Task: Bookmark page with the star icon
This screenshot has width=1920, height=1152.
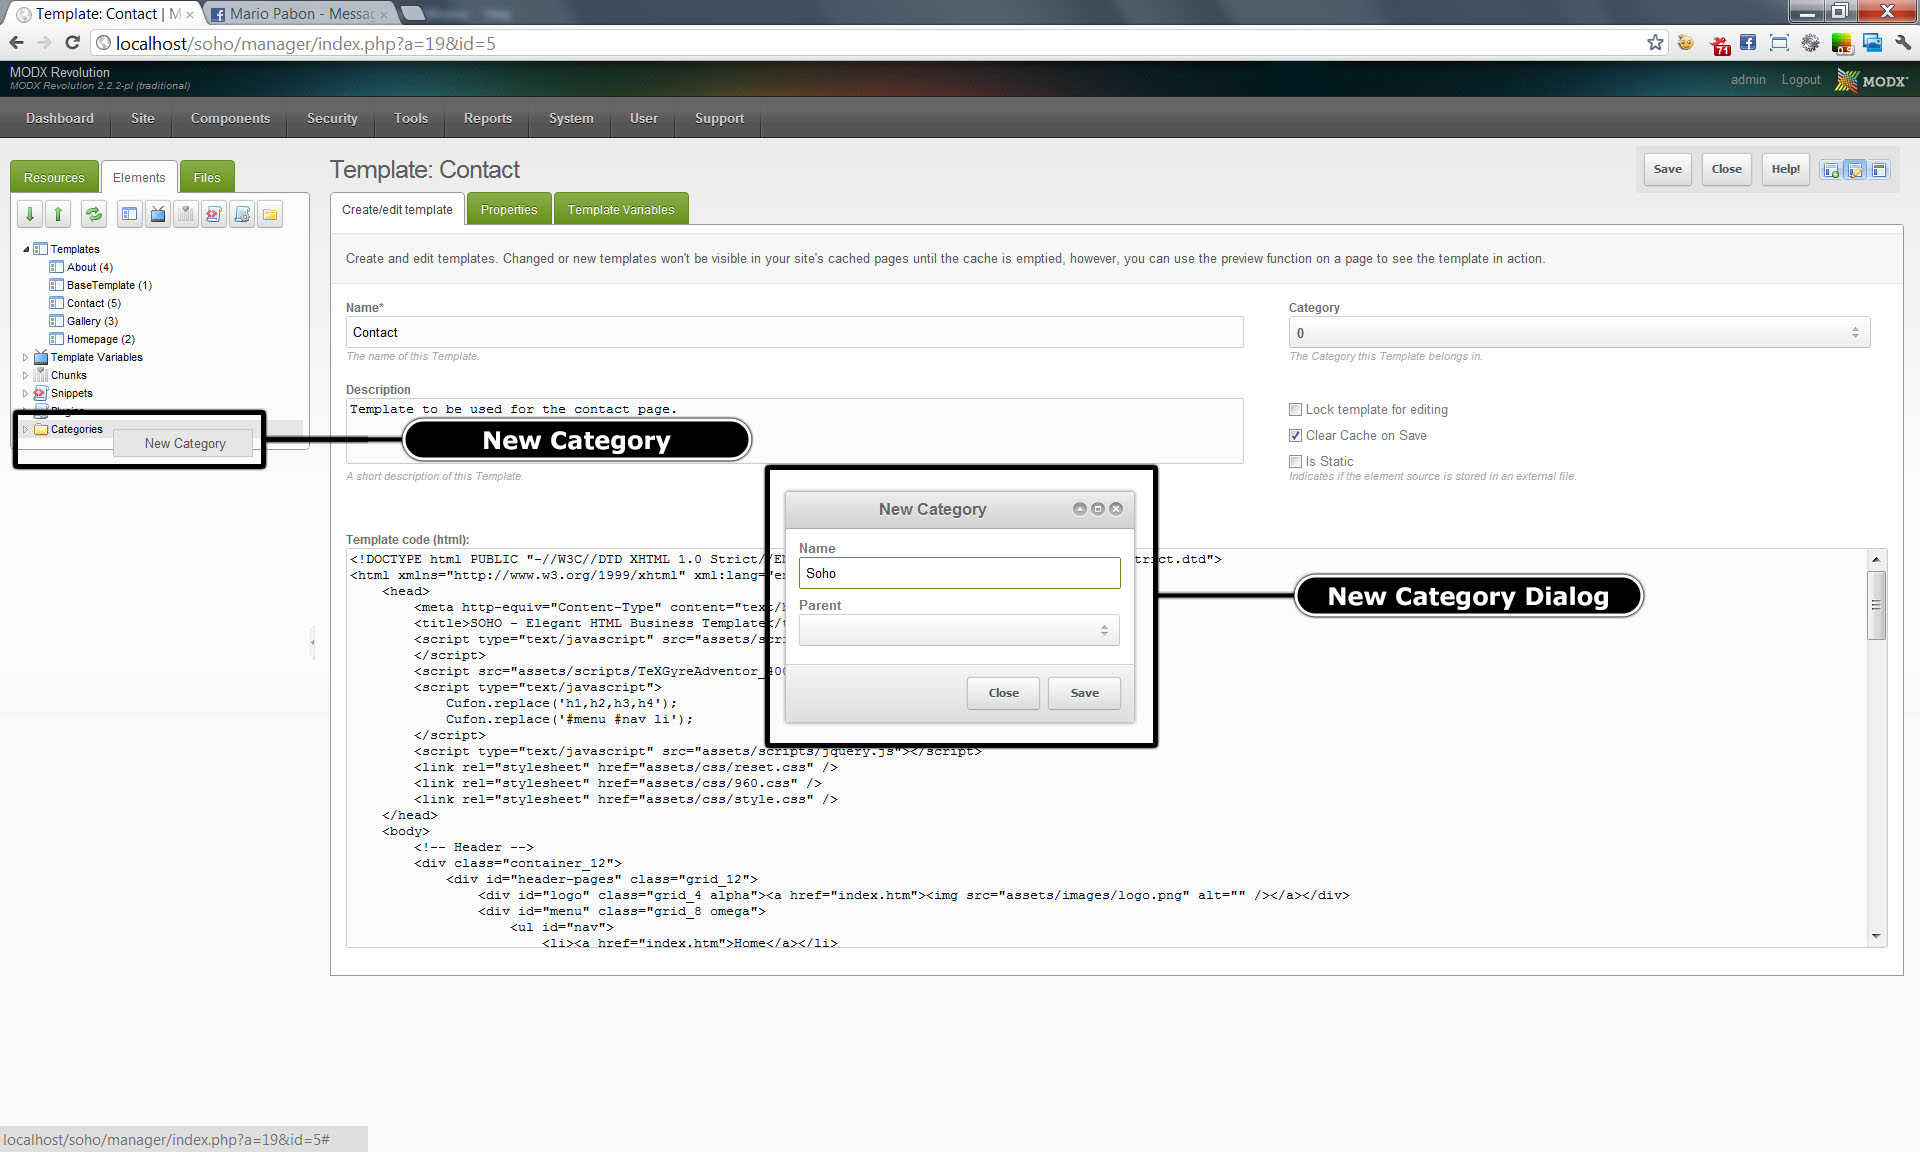Action: click(1655, 42)
